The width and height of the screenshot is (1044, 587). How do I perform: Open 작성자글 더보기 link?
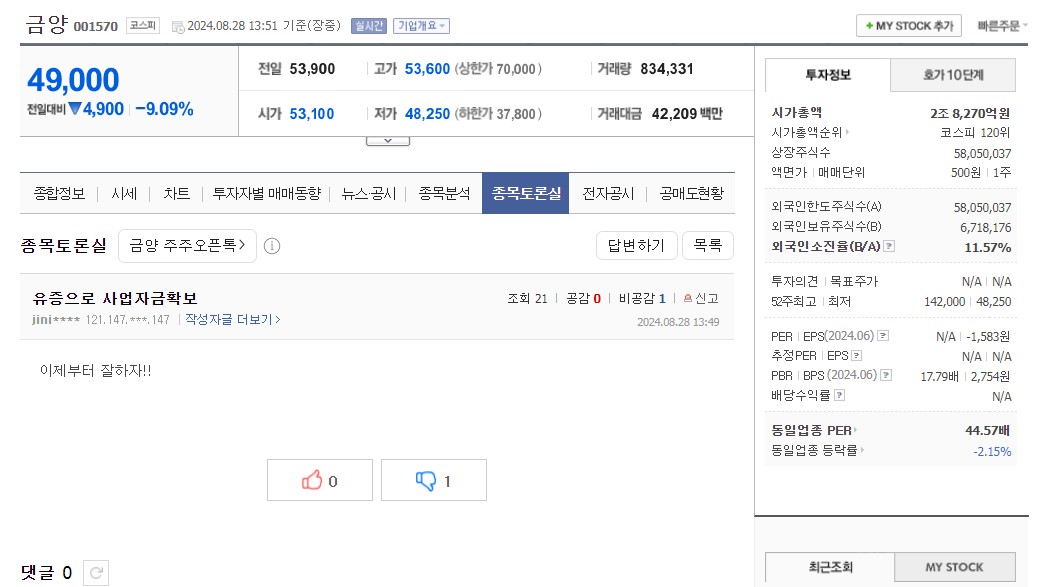coord(233,320)
